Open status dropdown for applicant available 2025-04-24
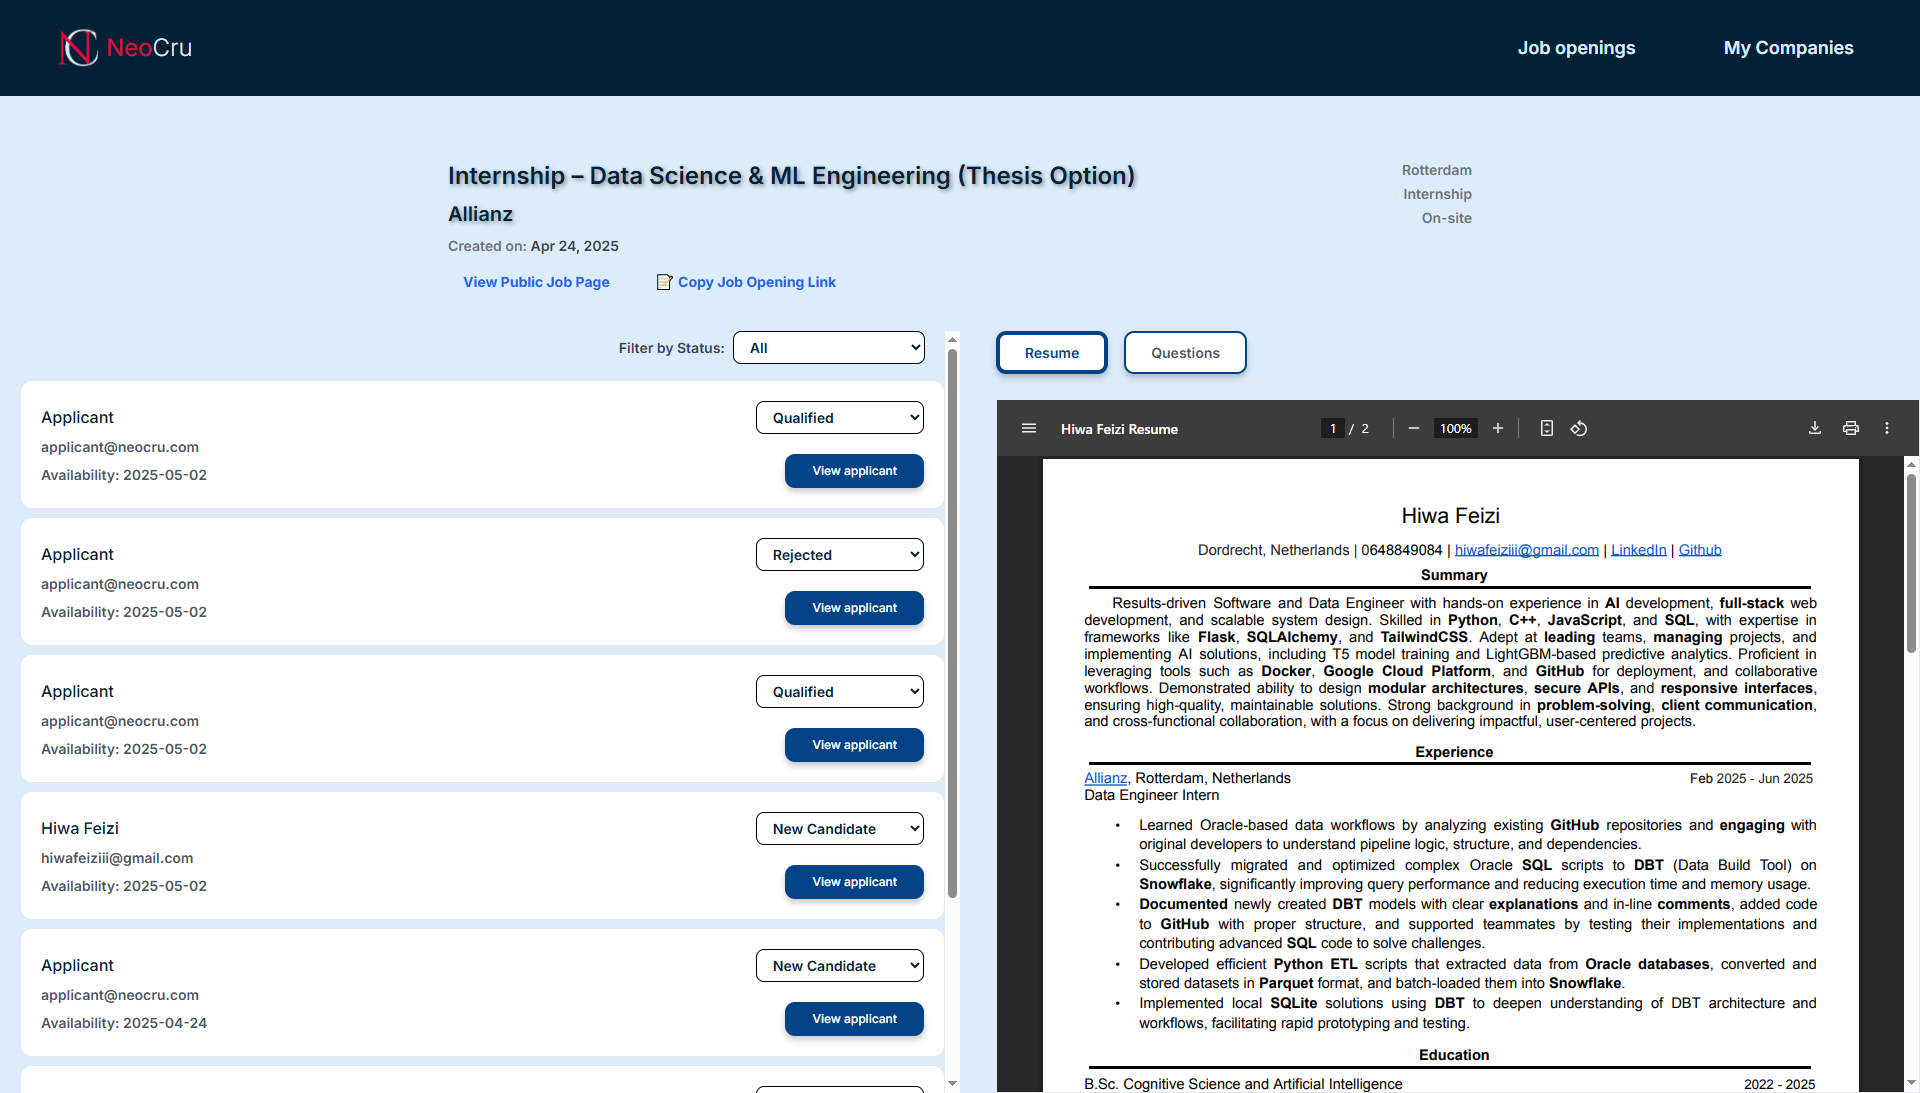The height and width of the screenshot is (1093, 1920). (840, 966)
